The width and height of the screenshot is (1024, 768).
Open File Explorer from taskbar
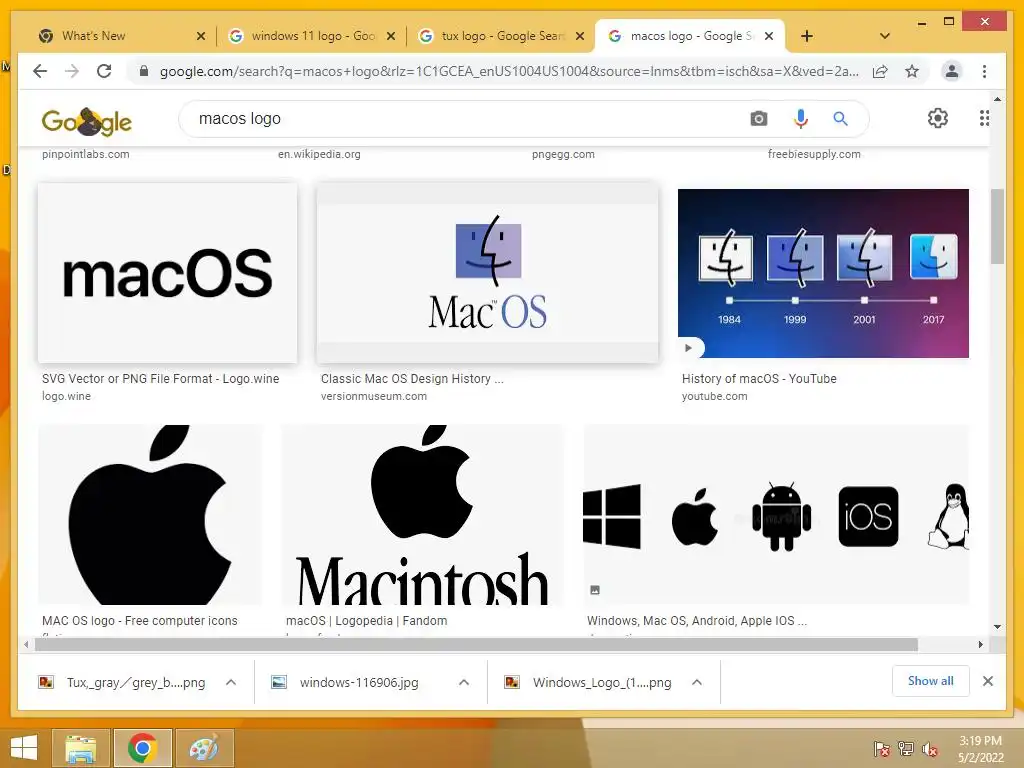point(81,748)
